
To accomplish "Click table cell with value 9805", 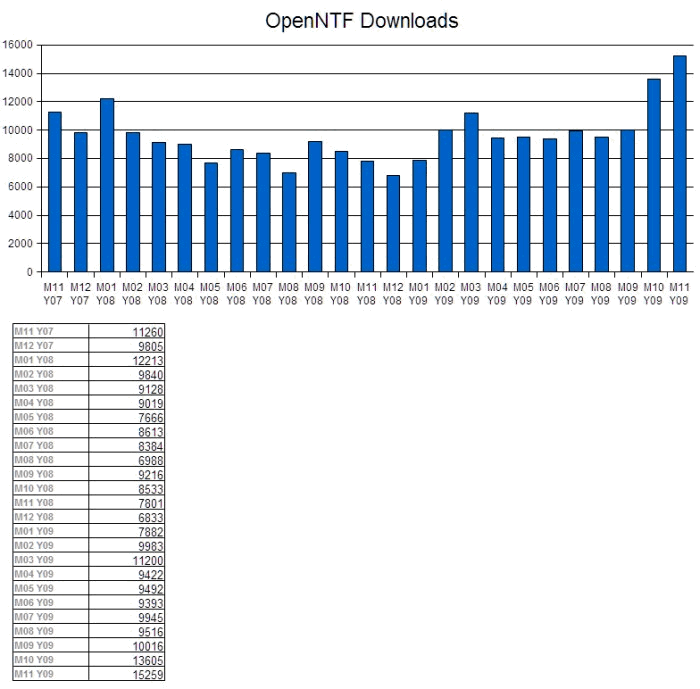I will [126, 346].
